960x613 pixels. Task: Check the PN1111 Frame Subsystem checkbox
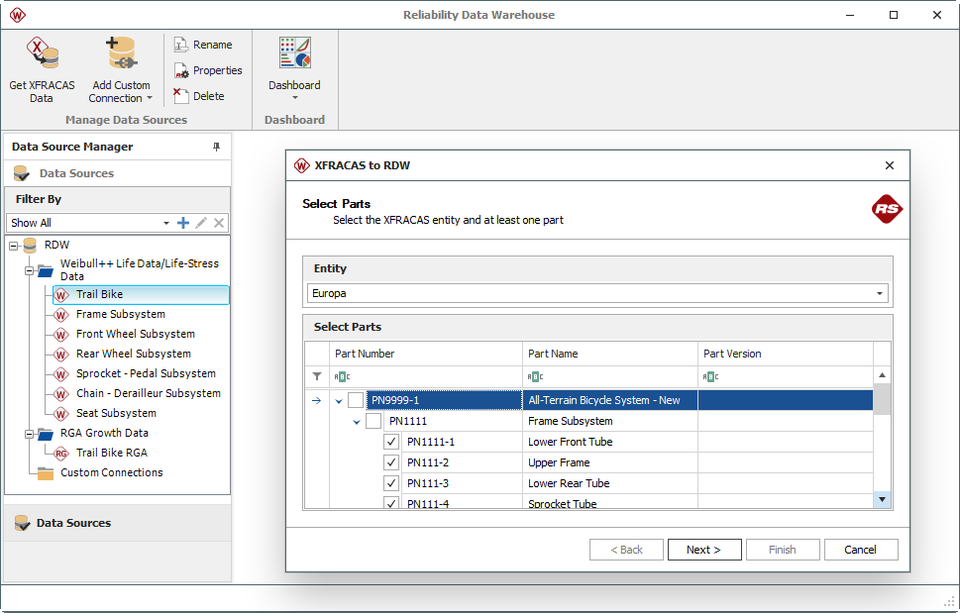tap(373, 421)
